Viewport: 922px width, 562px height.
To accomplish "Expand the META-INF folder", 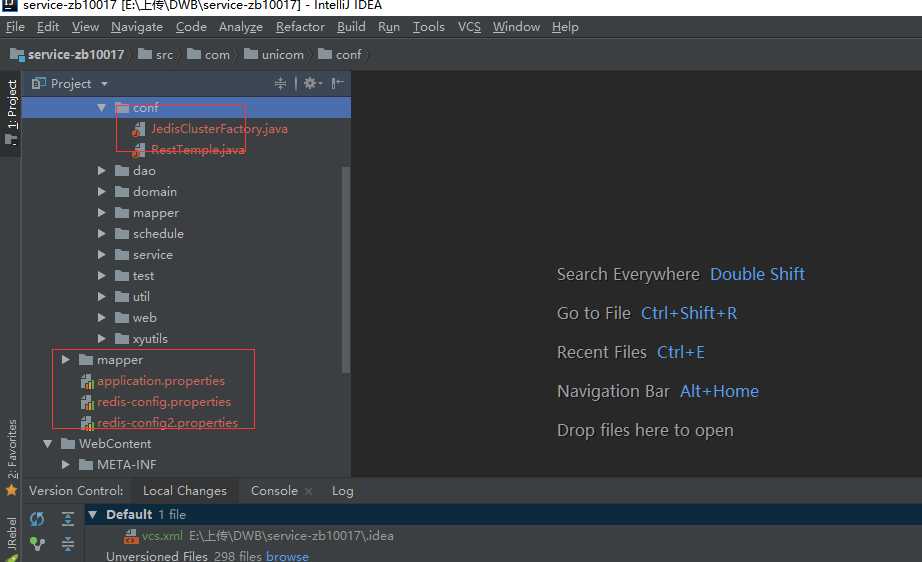I will point(65,464).
